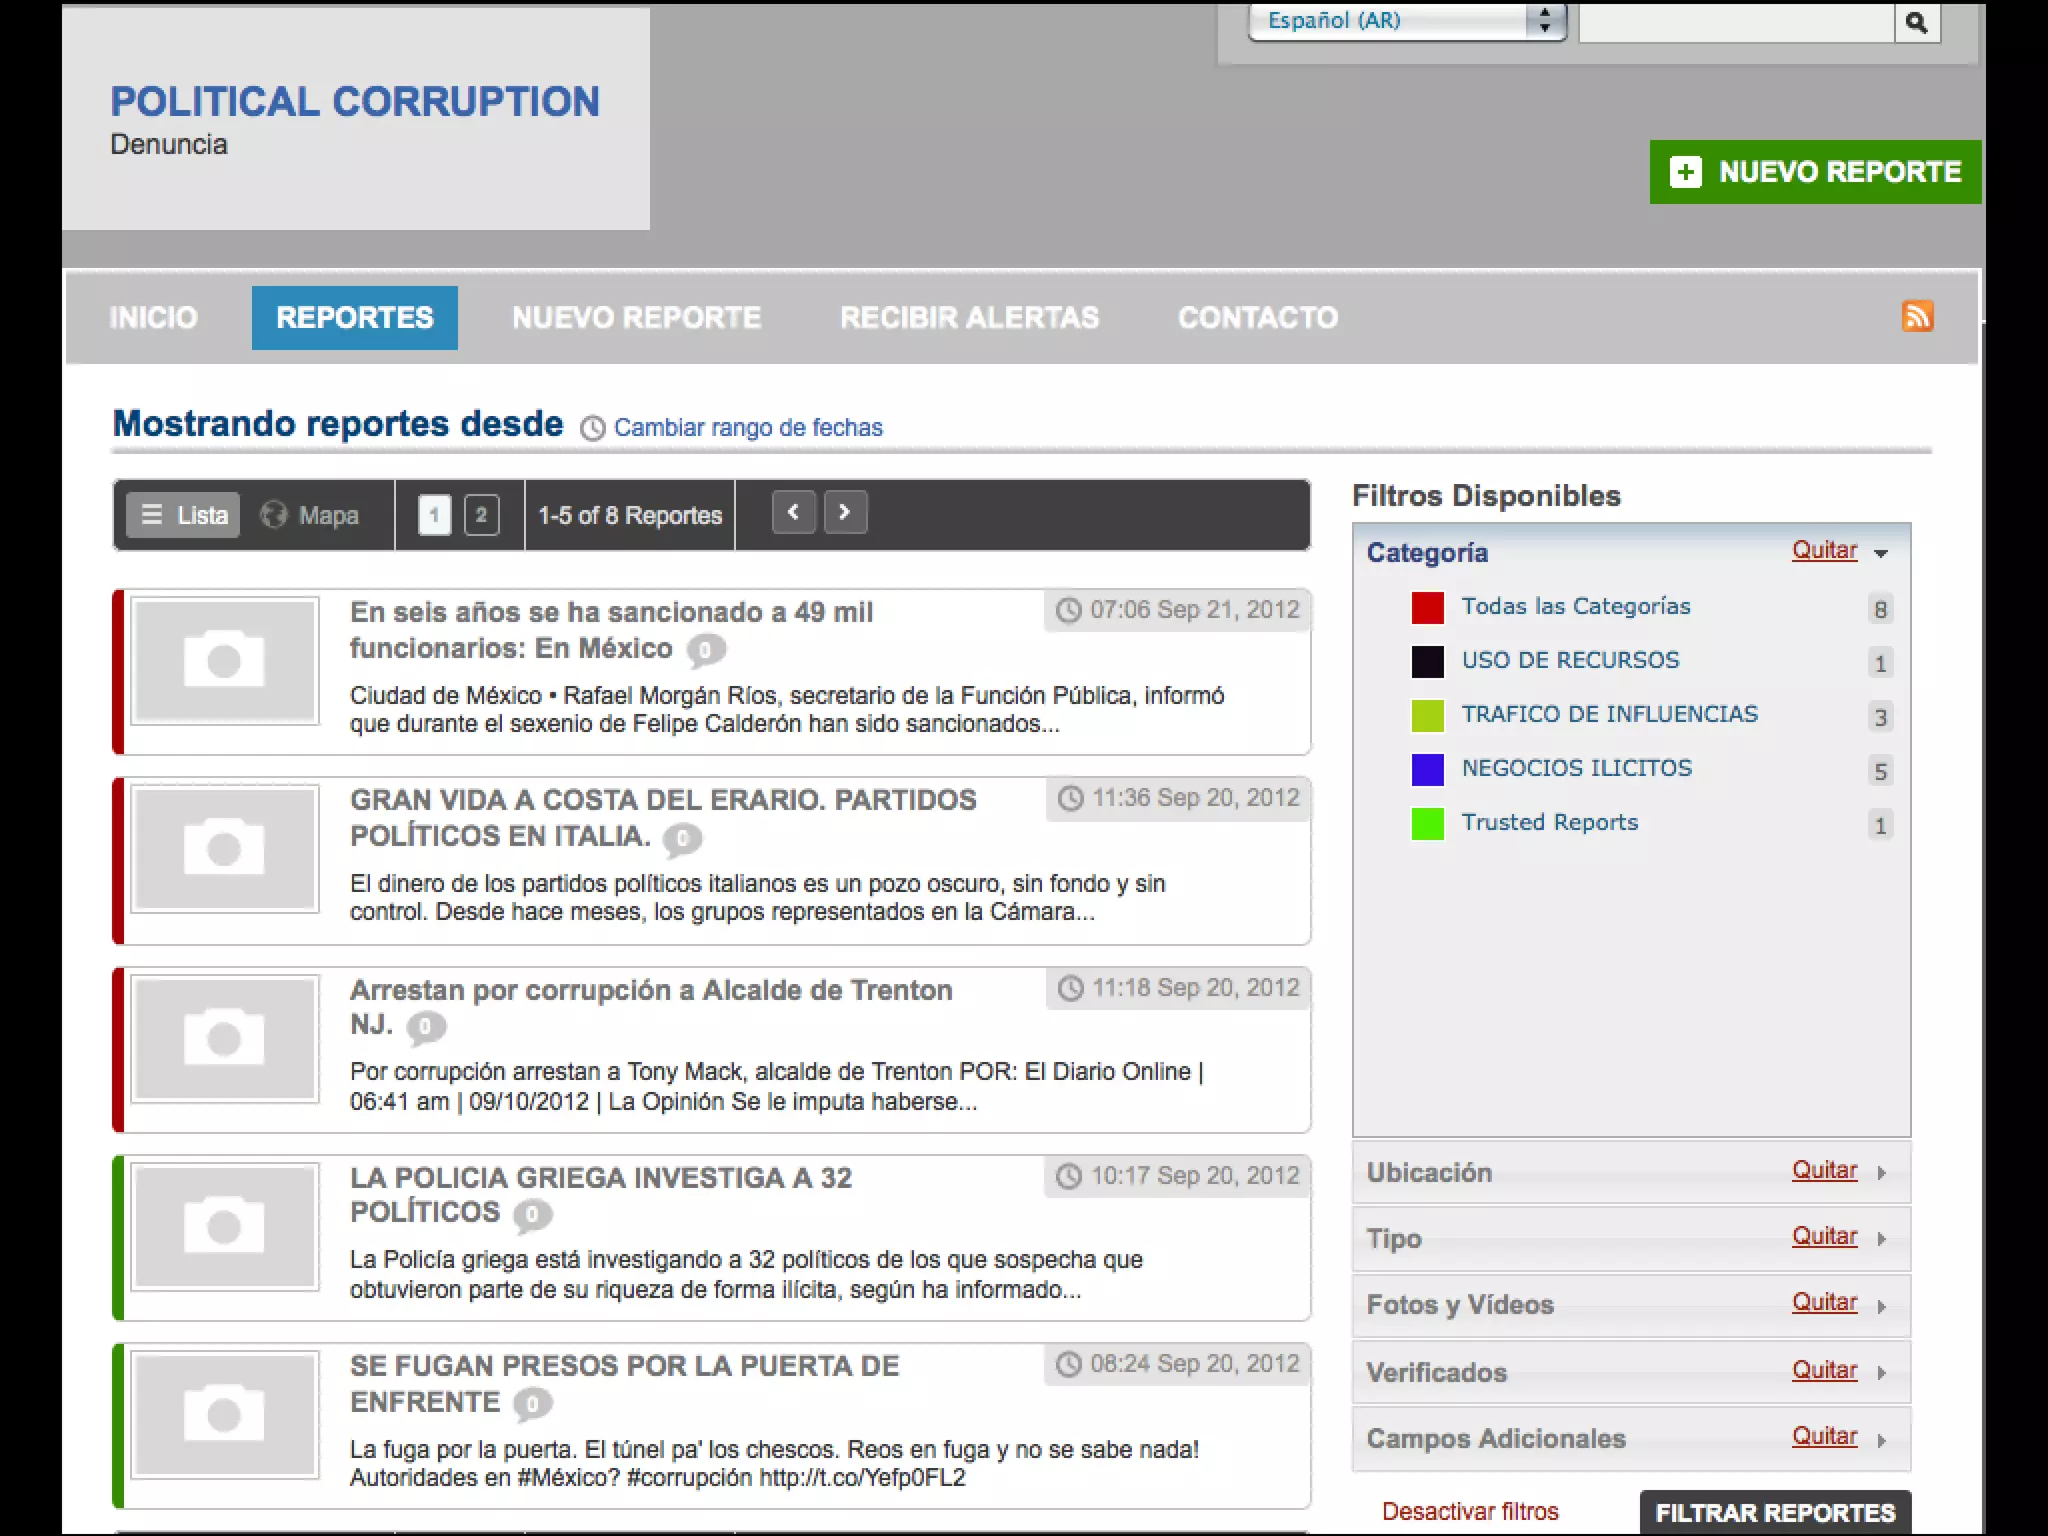Click the orange RSS feed icon
Viewport: 2048px width, 1536px height.
point(1917,316)
